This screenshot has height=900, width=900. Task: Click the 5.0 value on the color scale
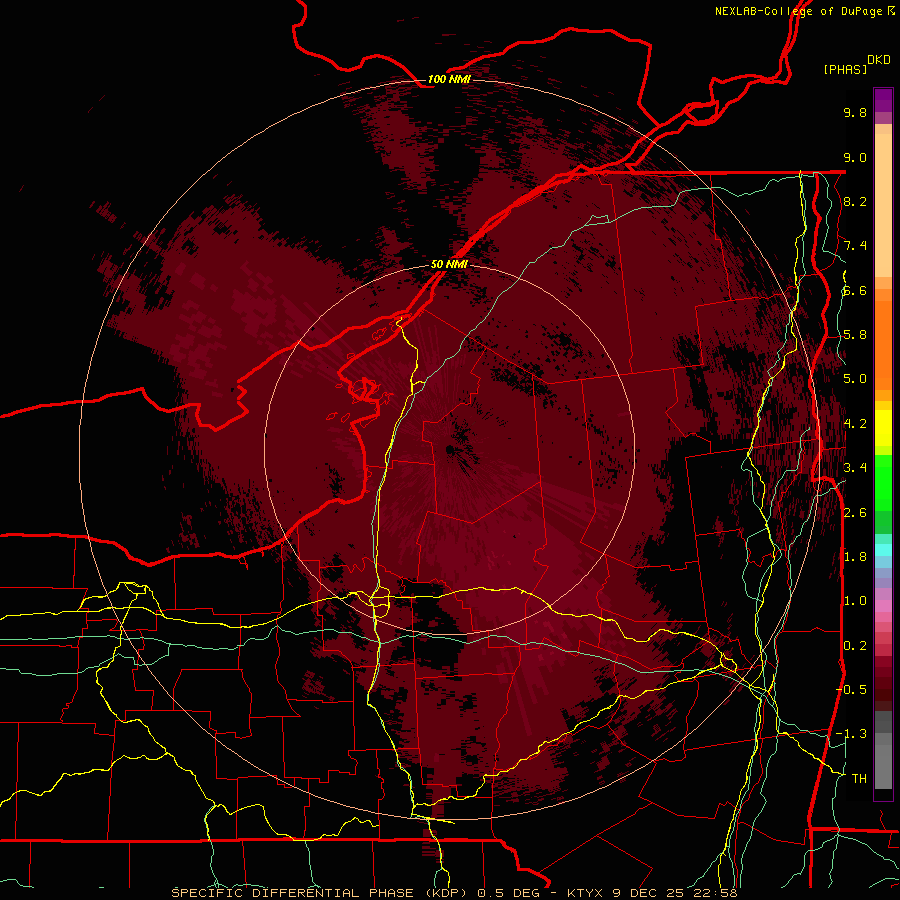[855, 379]
